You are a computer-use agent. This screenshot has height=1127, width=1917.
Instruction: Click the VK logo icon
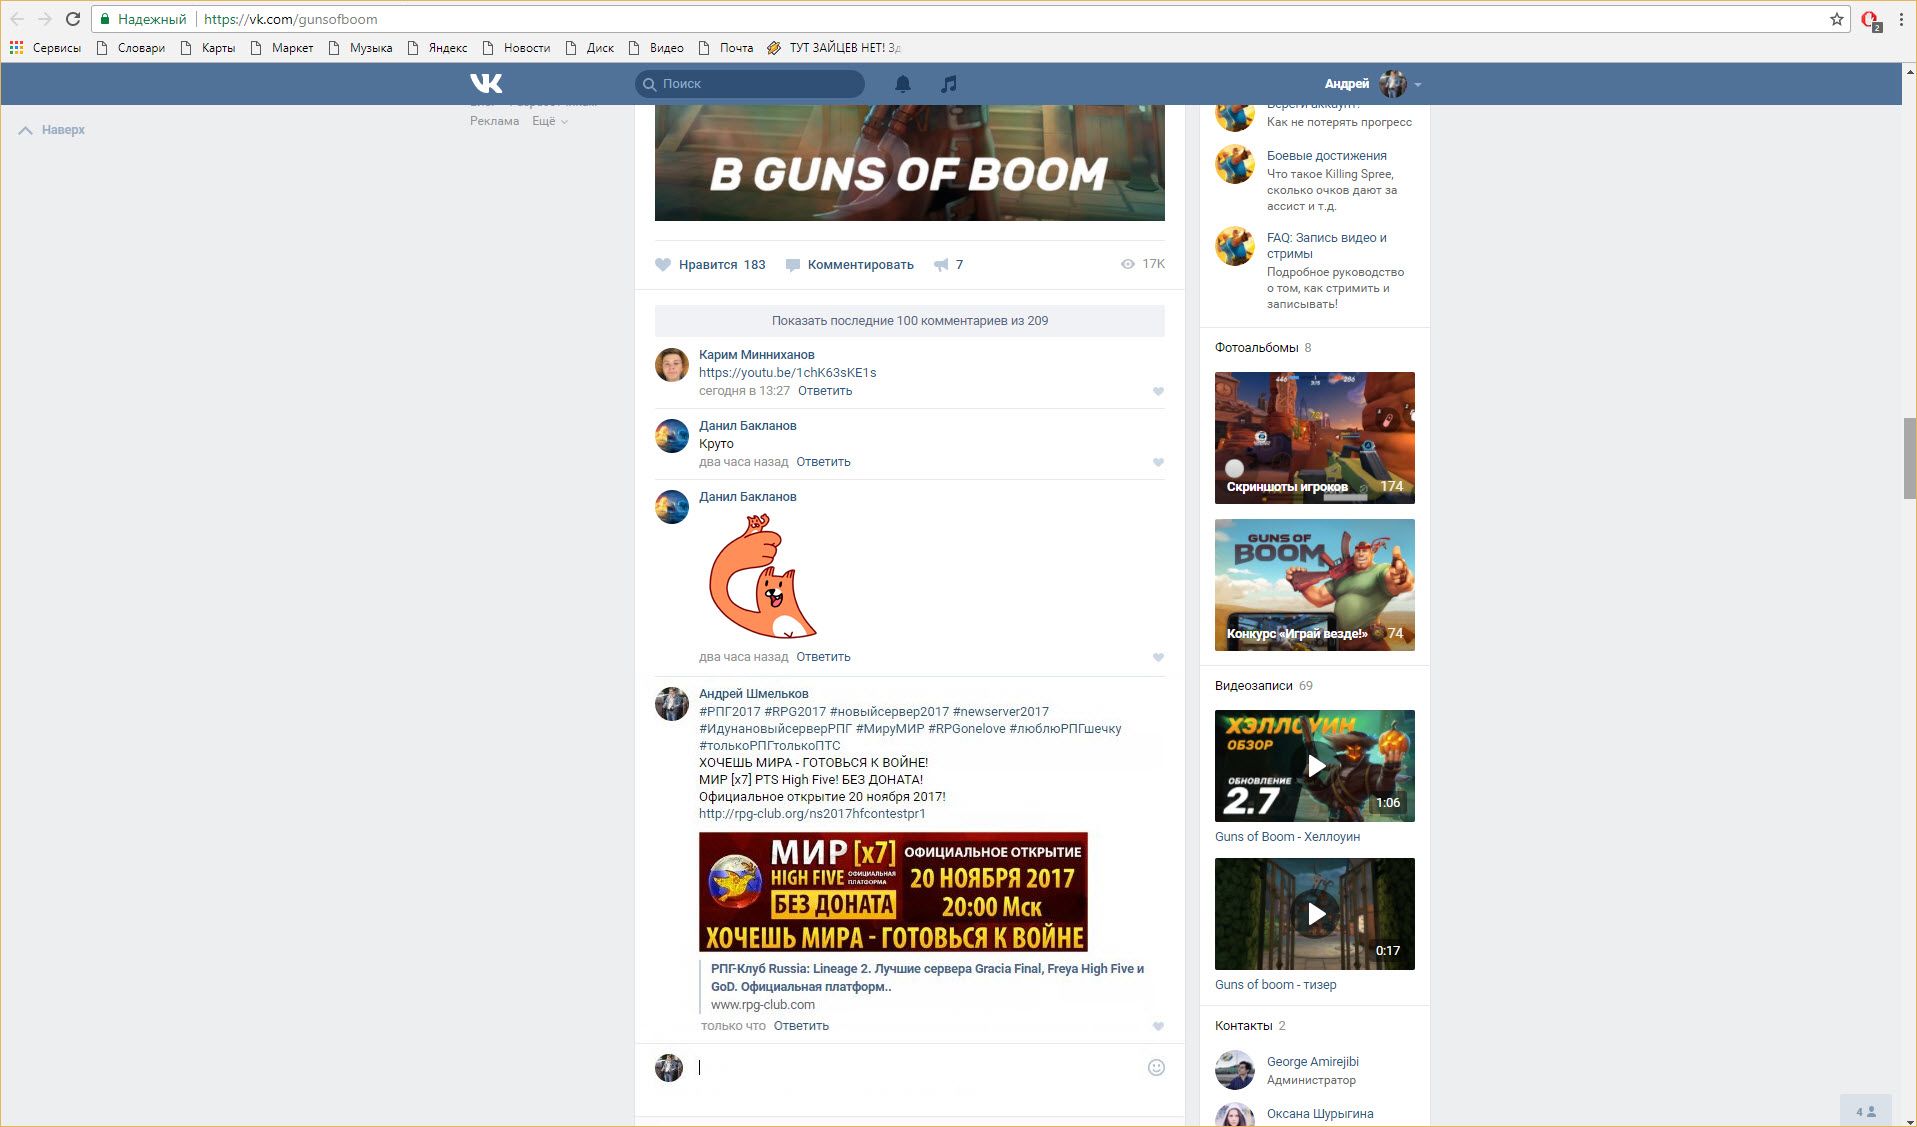click(486, 84)
